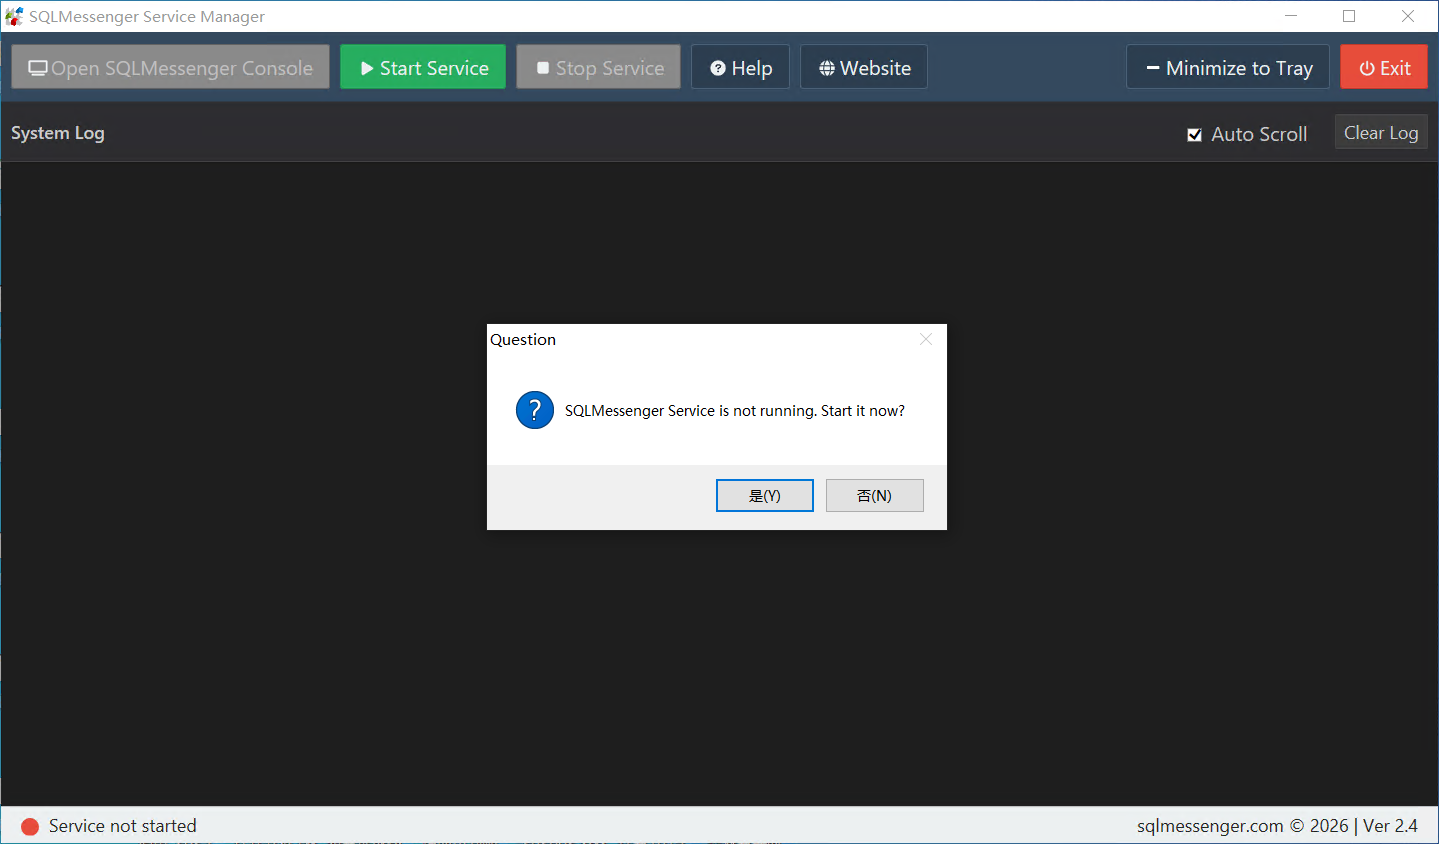This screenshot has width=1439, height=844.
Task: Click the service not running message text
Action: pyautogui.click(x=735, y=411)
